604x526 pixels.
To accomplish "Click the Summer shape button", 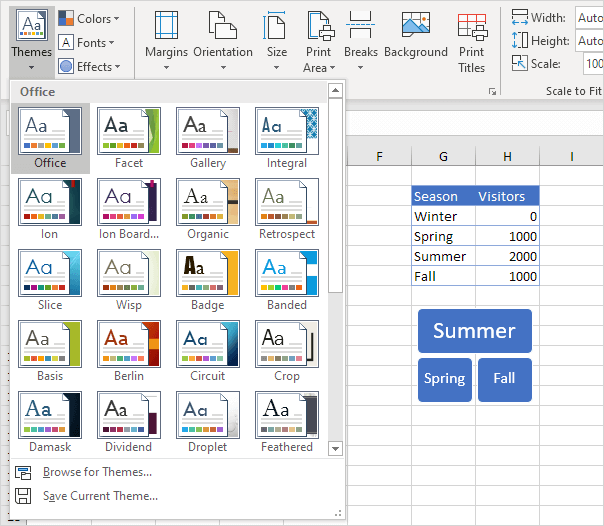I will click(474, 331).
